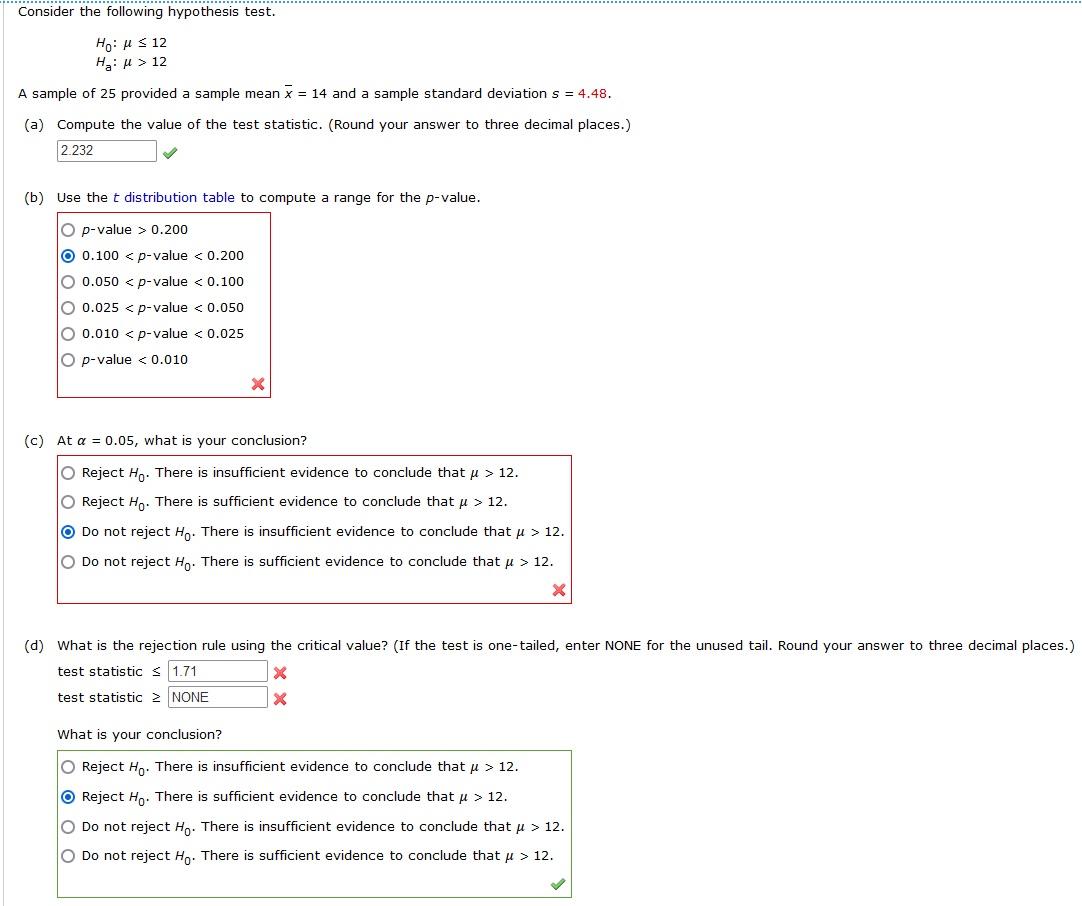Select the p-value > 0.200 option

tap(66, 229)
